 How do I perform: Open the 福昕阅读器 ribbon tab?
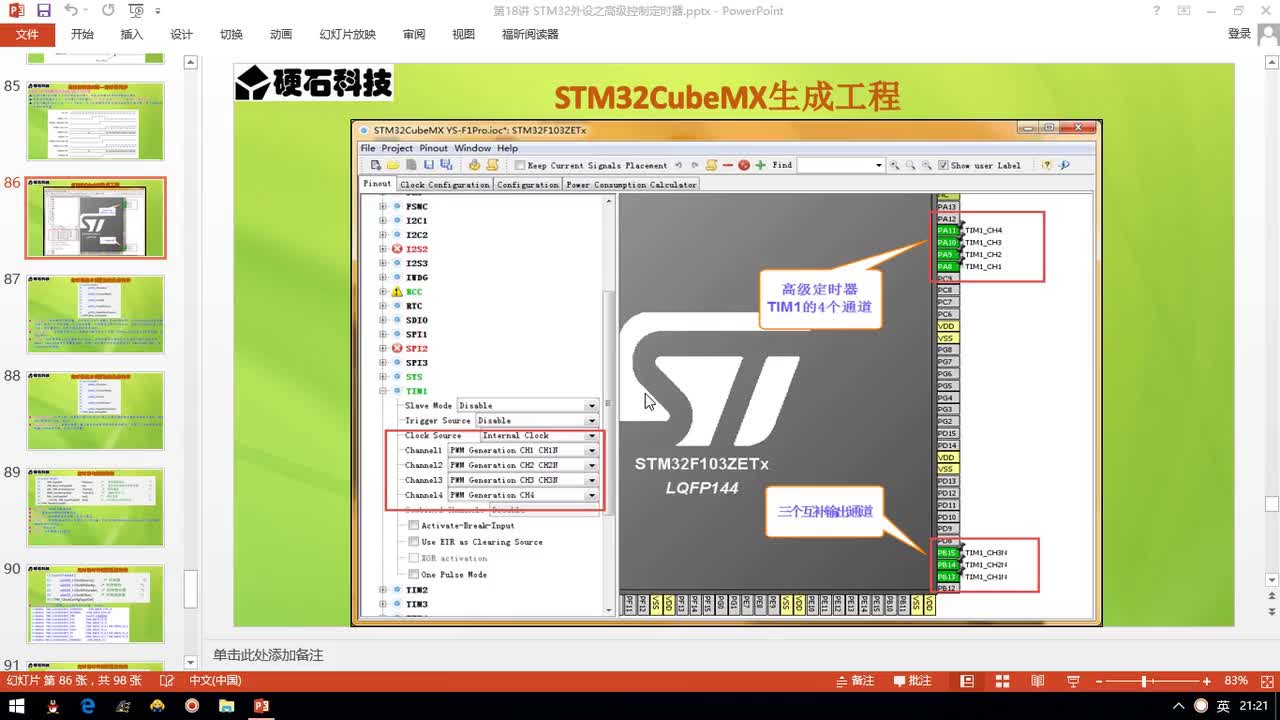[530, 34]
